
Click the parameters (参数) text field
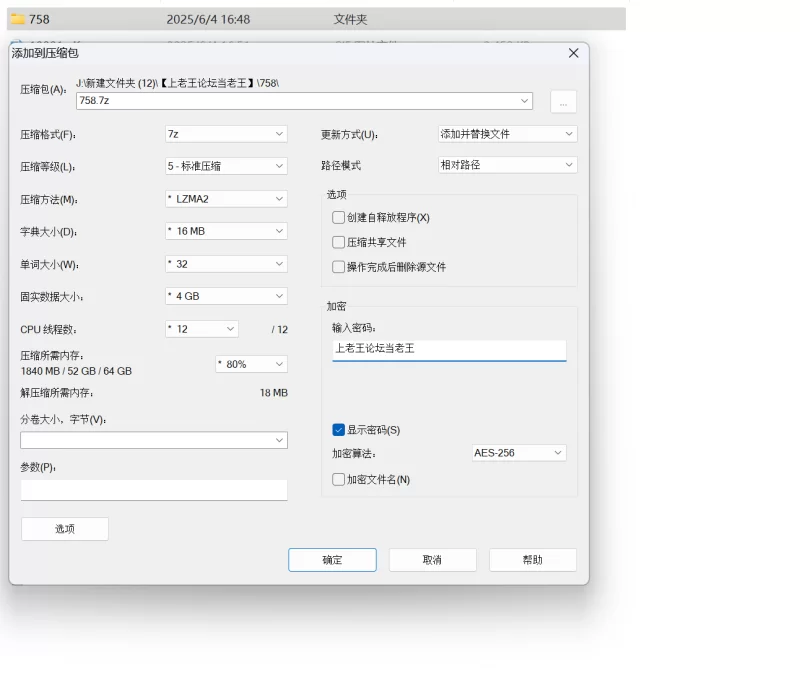[154, 490]
